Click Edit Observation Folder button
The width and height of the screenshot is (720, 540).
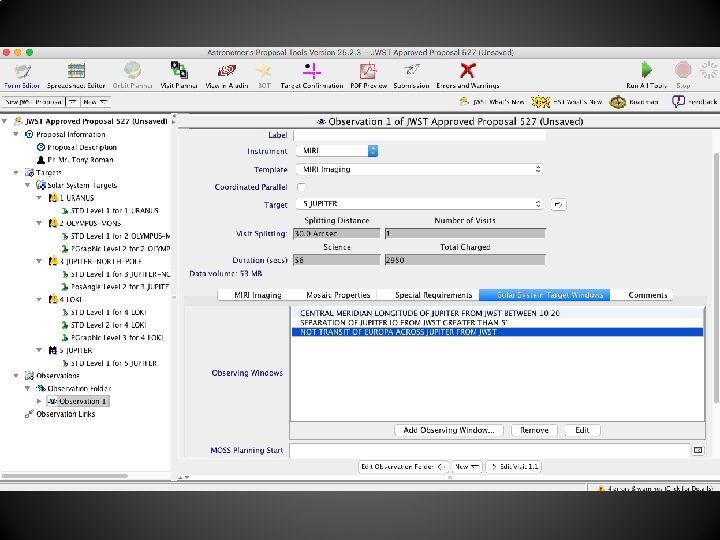(x=403, y=467)
